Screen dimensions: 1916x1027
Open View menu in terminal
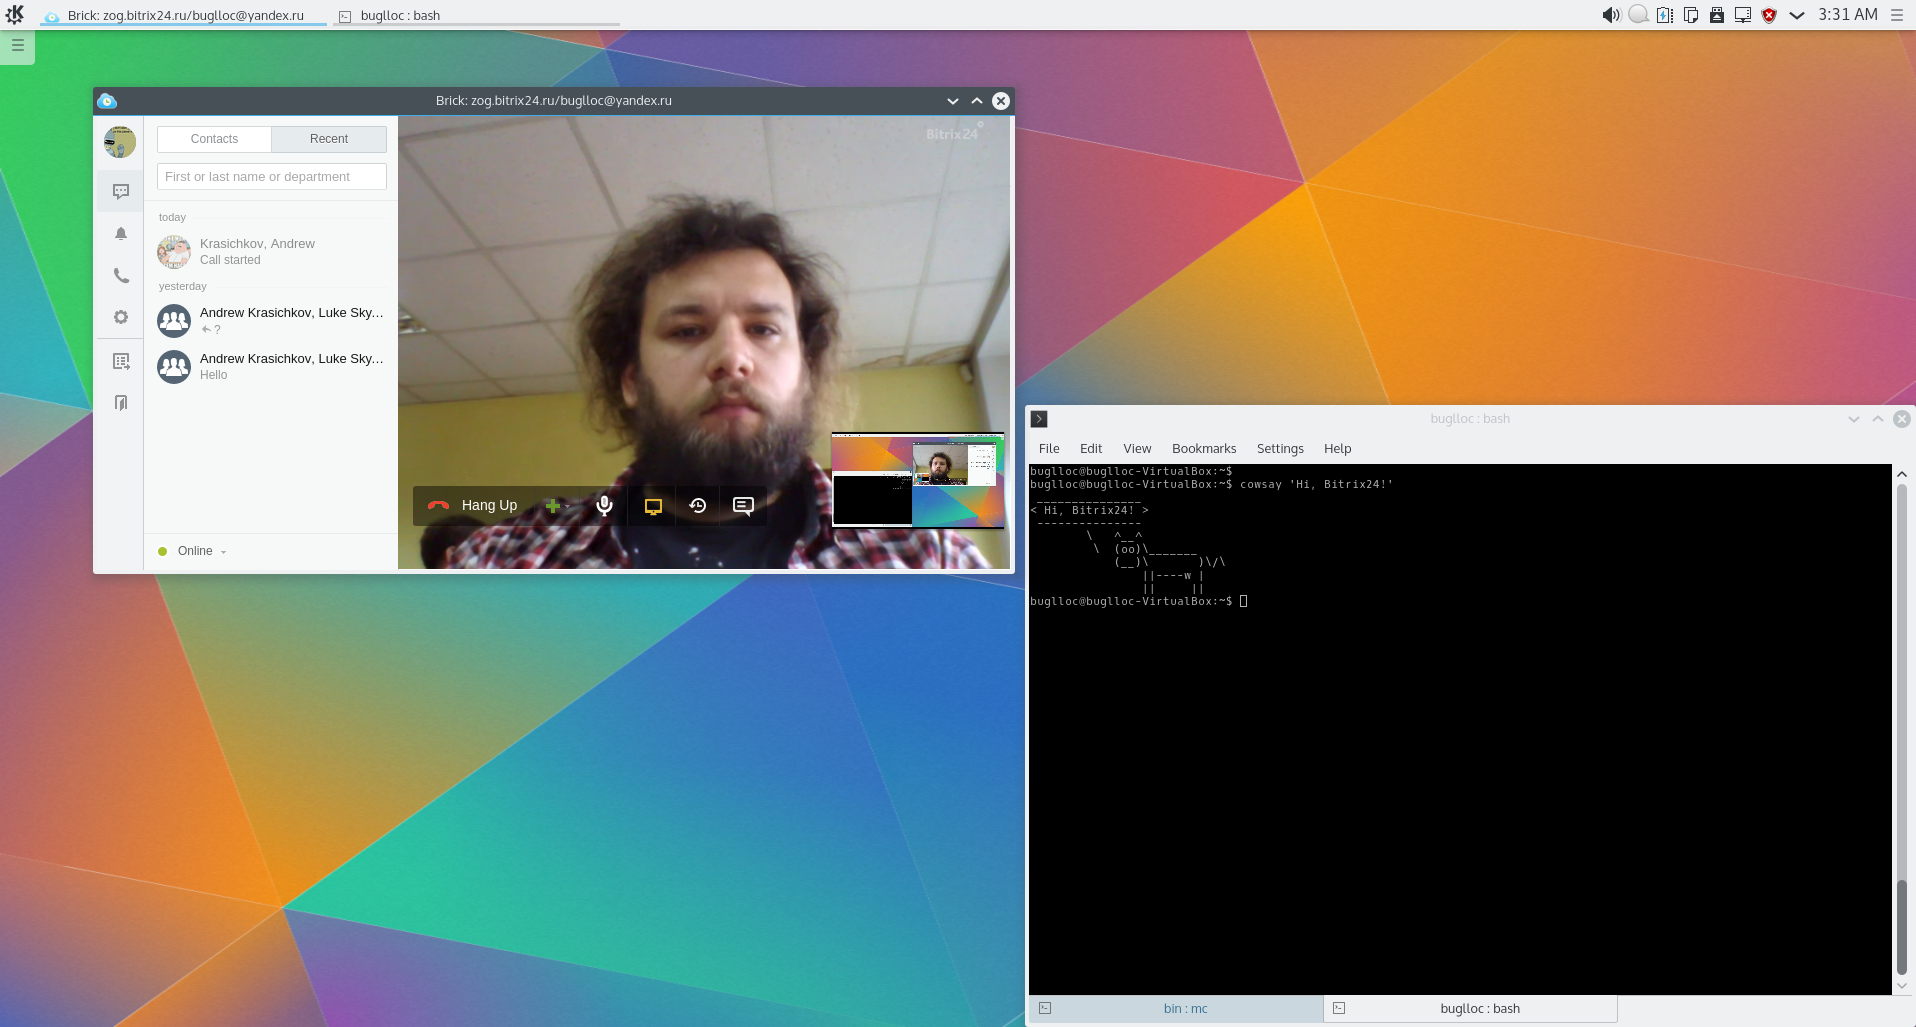pyautogui.click(x=1137, y=449)
